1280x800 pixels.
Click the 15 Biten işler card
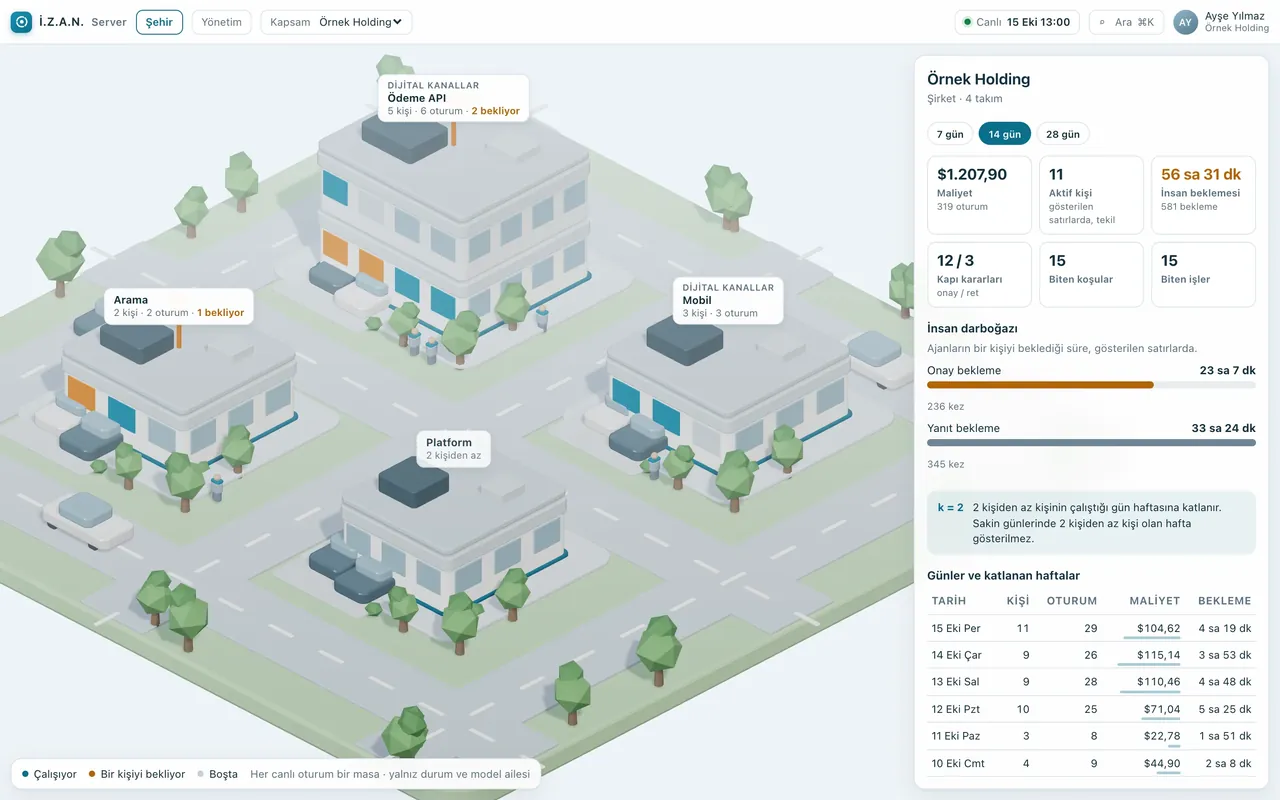point(1203,274)
